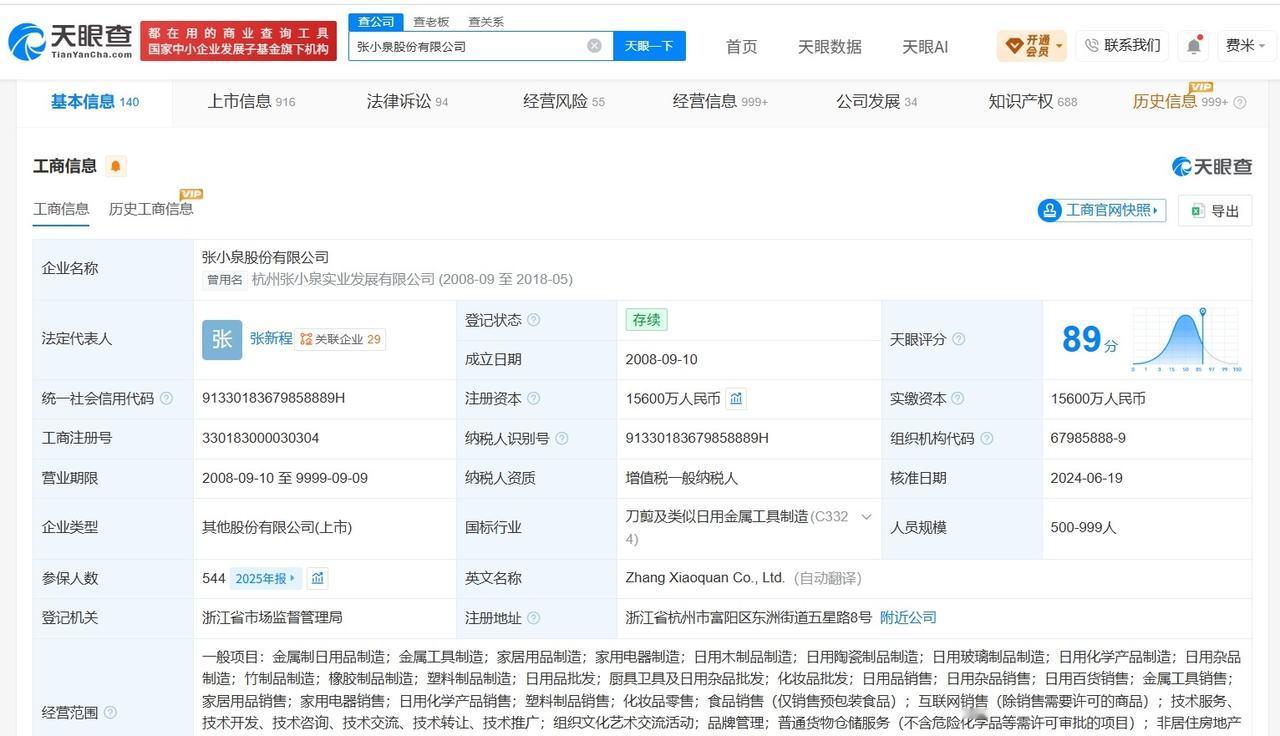Image resolution: width=1280 pixels, height=736 pixels.
Task: Open 天眼AI in top navigation
Action: [925, 47]
